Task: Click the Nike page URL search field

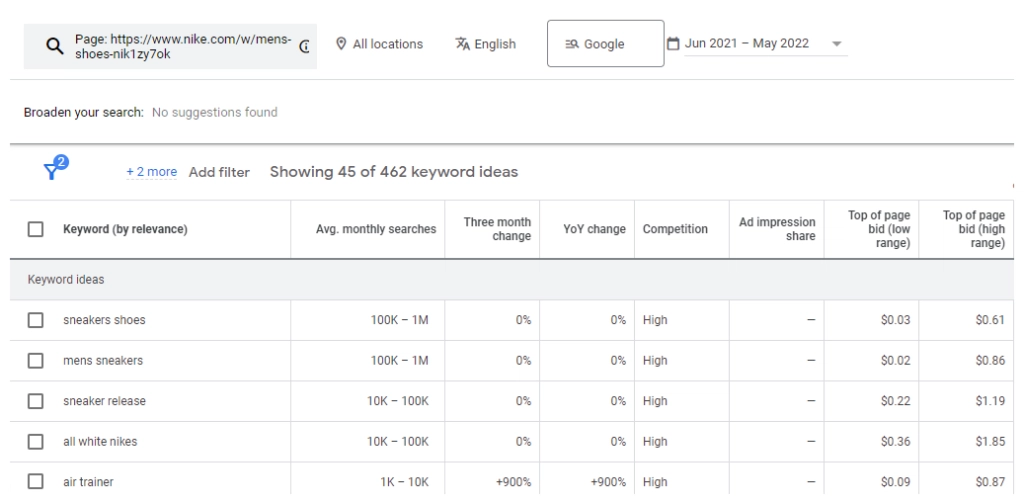Action: pos(170,46)
